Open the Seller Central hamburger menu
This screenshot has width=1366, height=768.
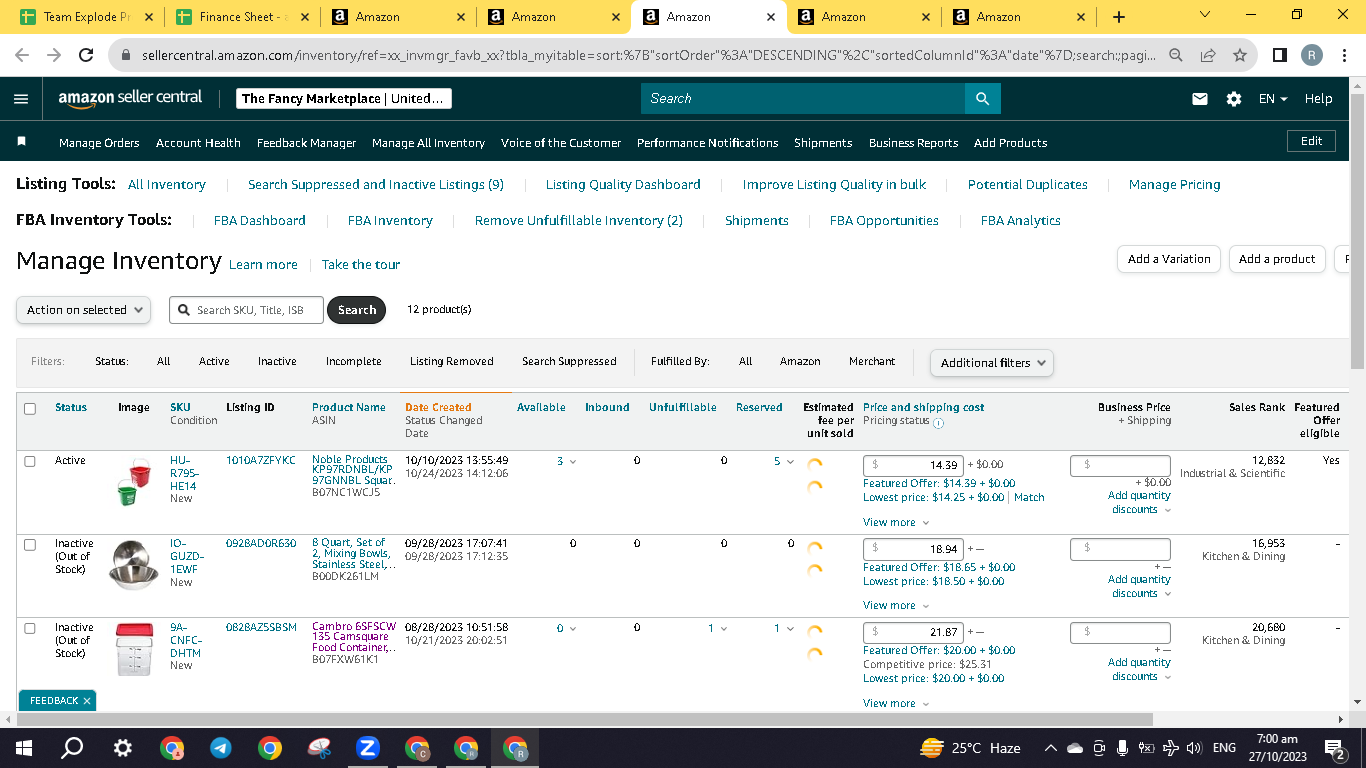[21, 99]
